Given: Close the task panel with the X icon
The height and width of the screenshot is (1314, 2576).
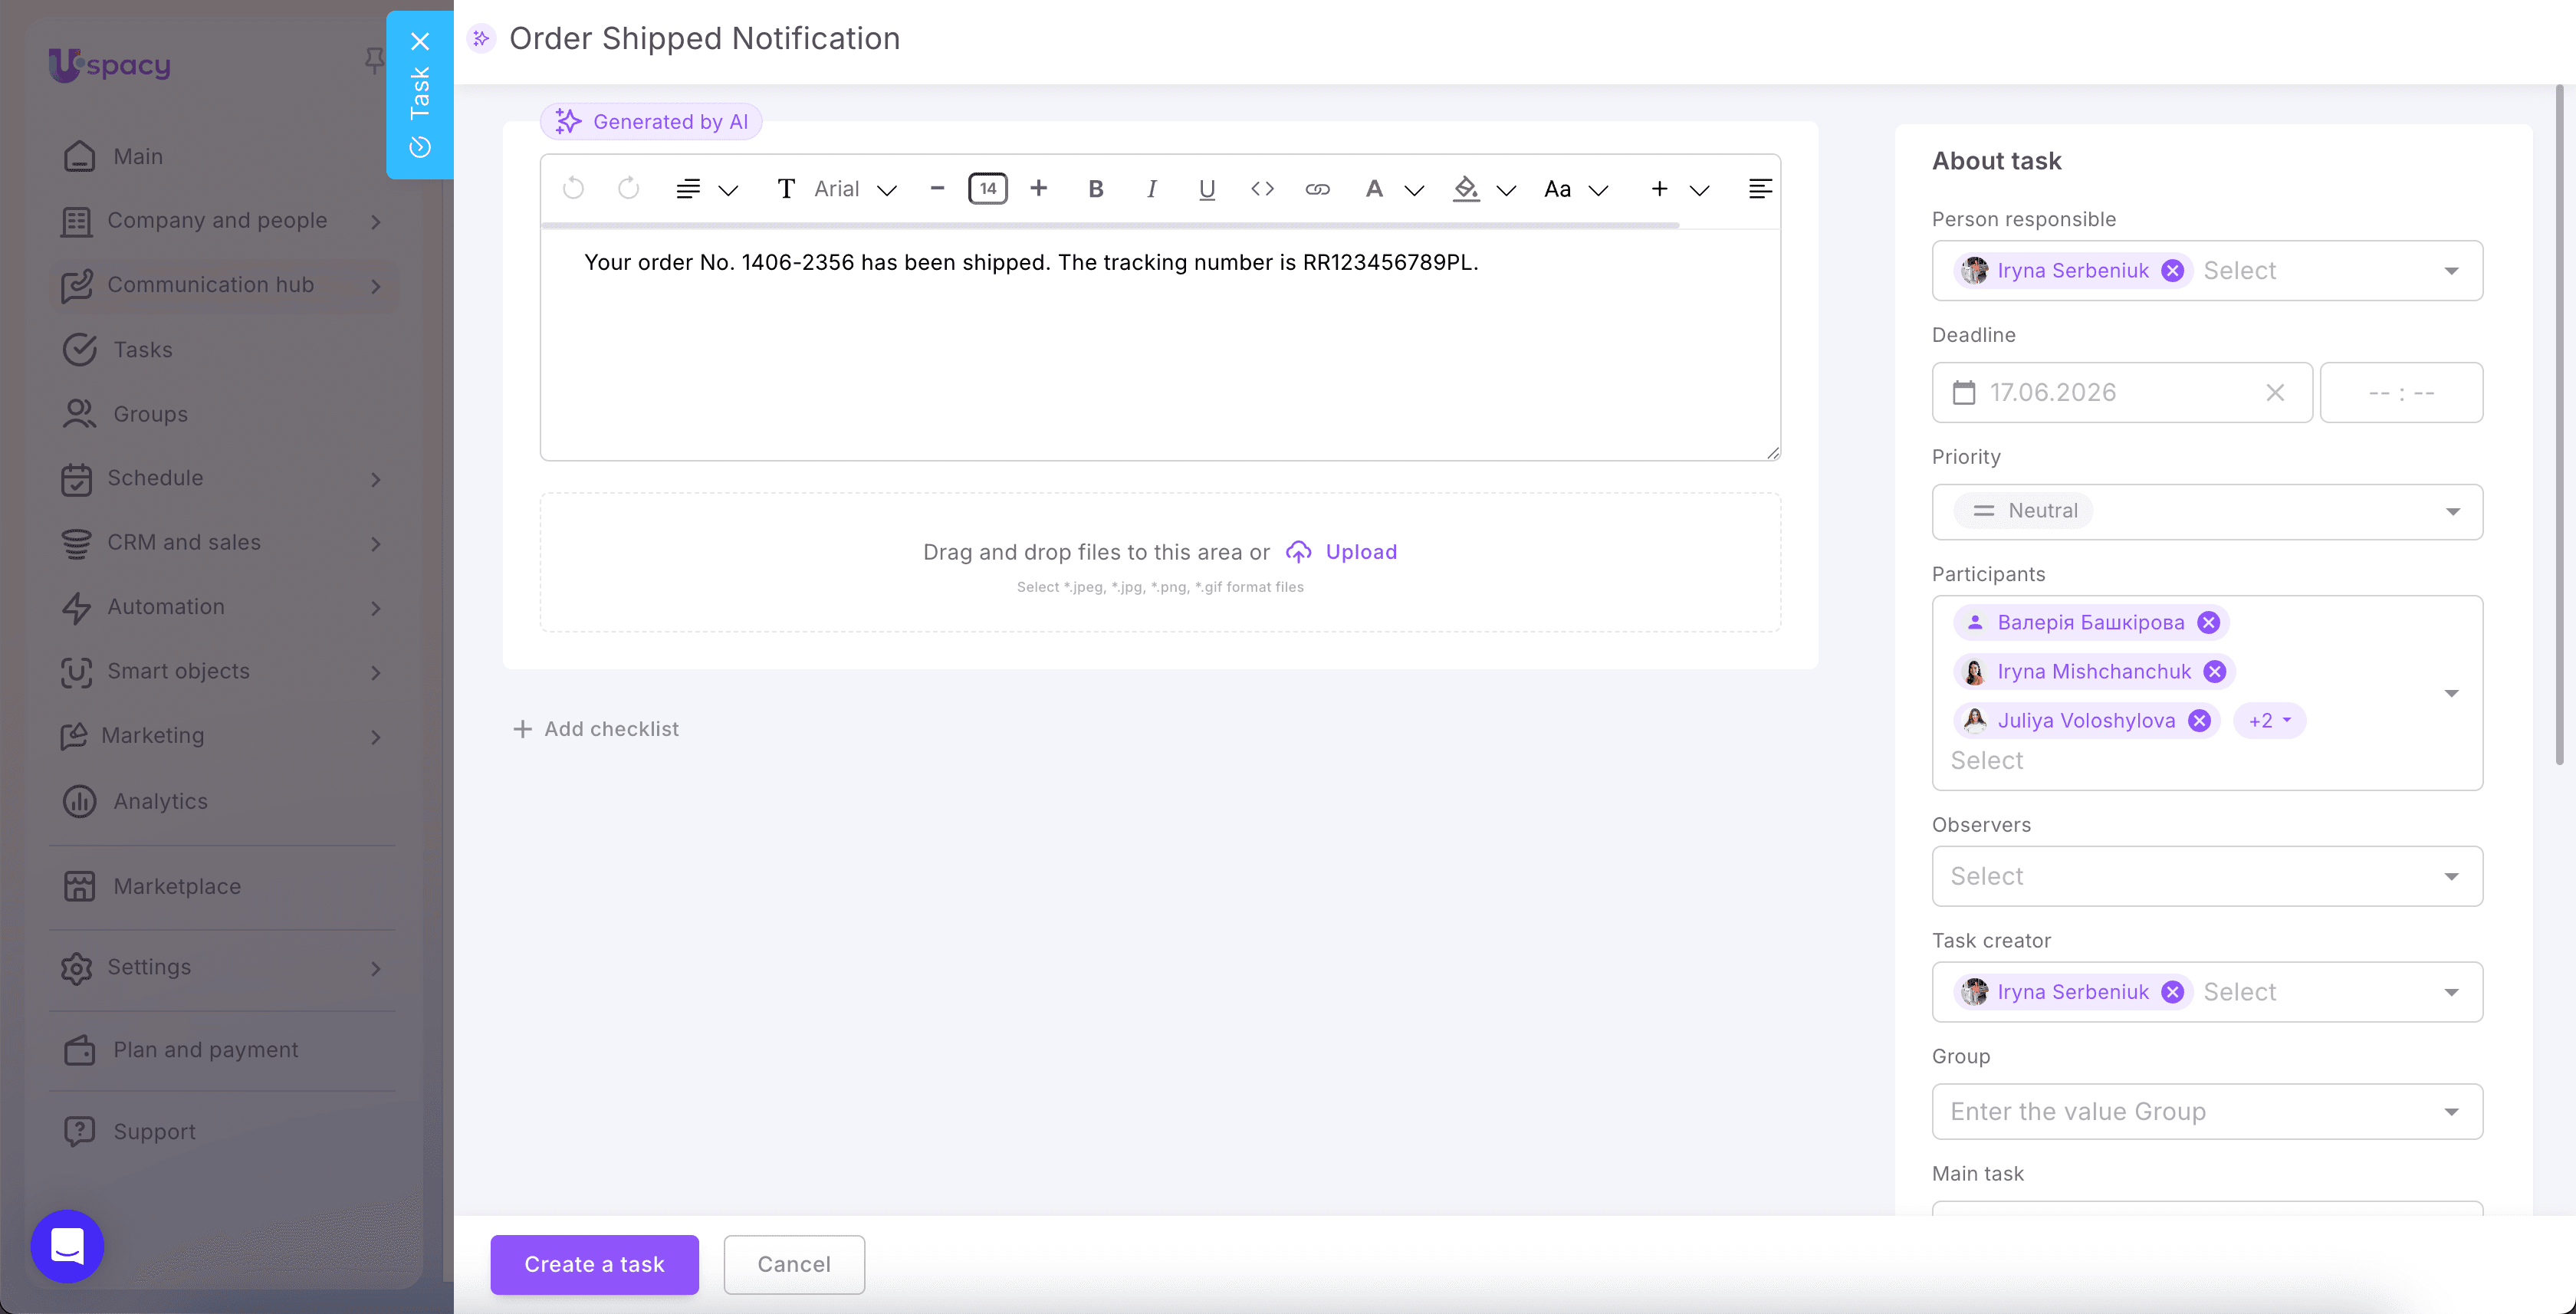Looking at the screenshot, I should pos(420,41).
